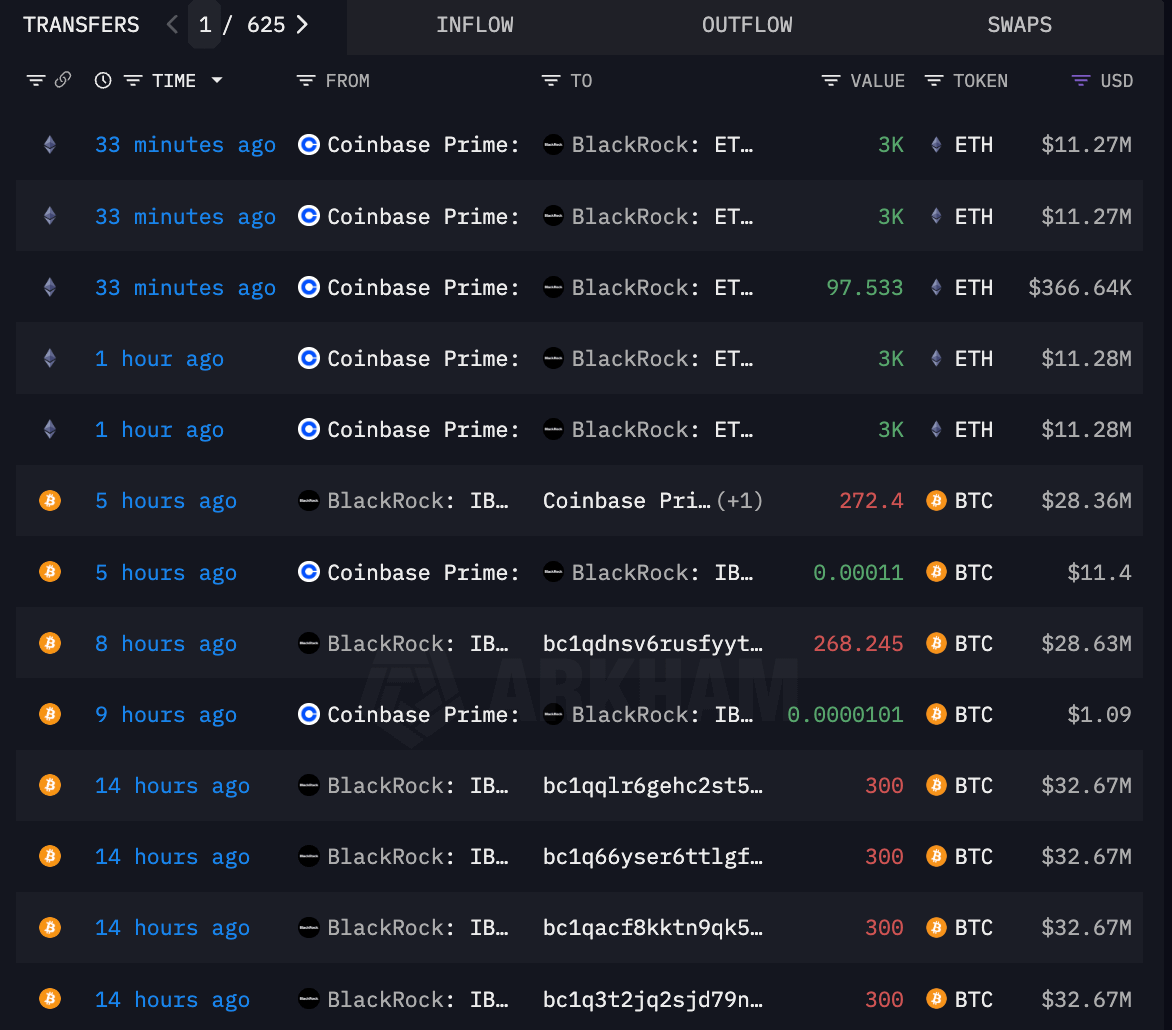The image size is (1172, 1030).
Task: Open '9 hours ago' transaction link
Action: (x=166, y=715)
